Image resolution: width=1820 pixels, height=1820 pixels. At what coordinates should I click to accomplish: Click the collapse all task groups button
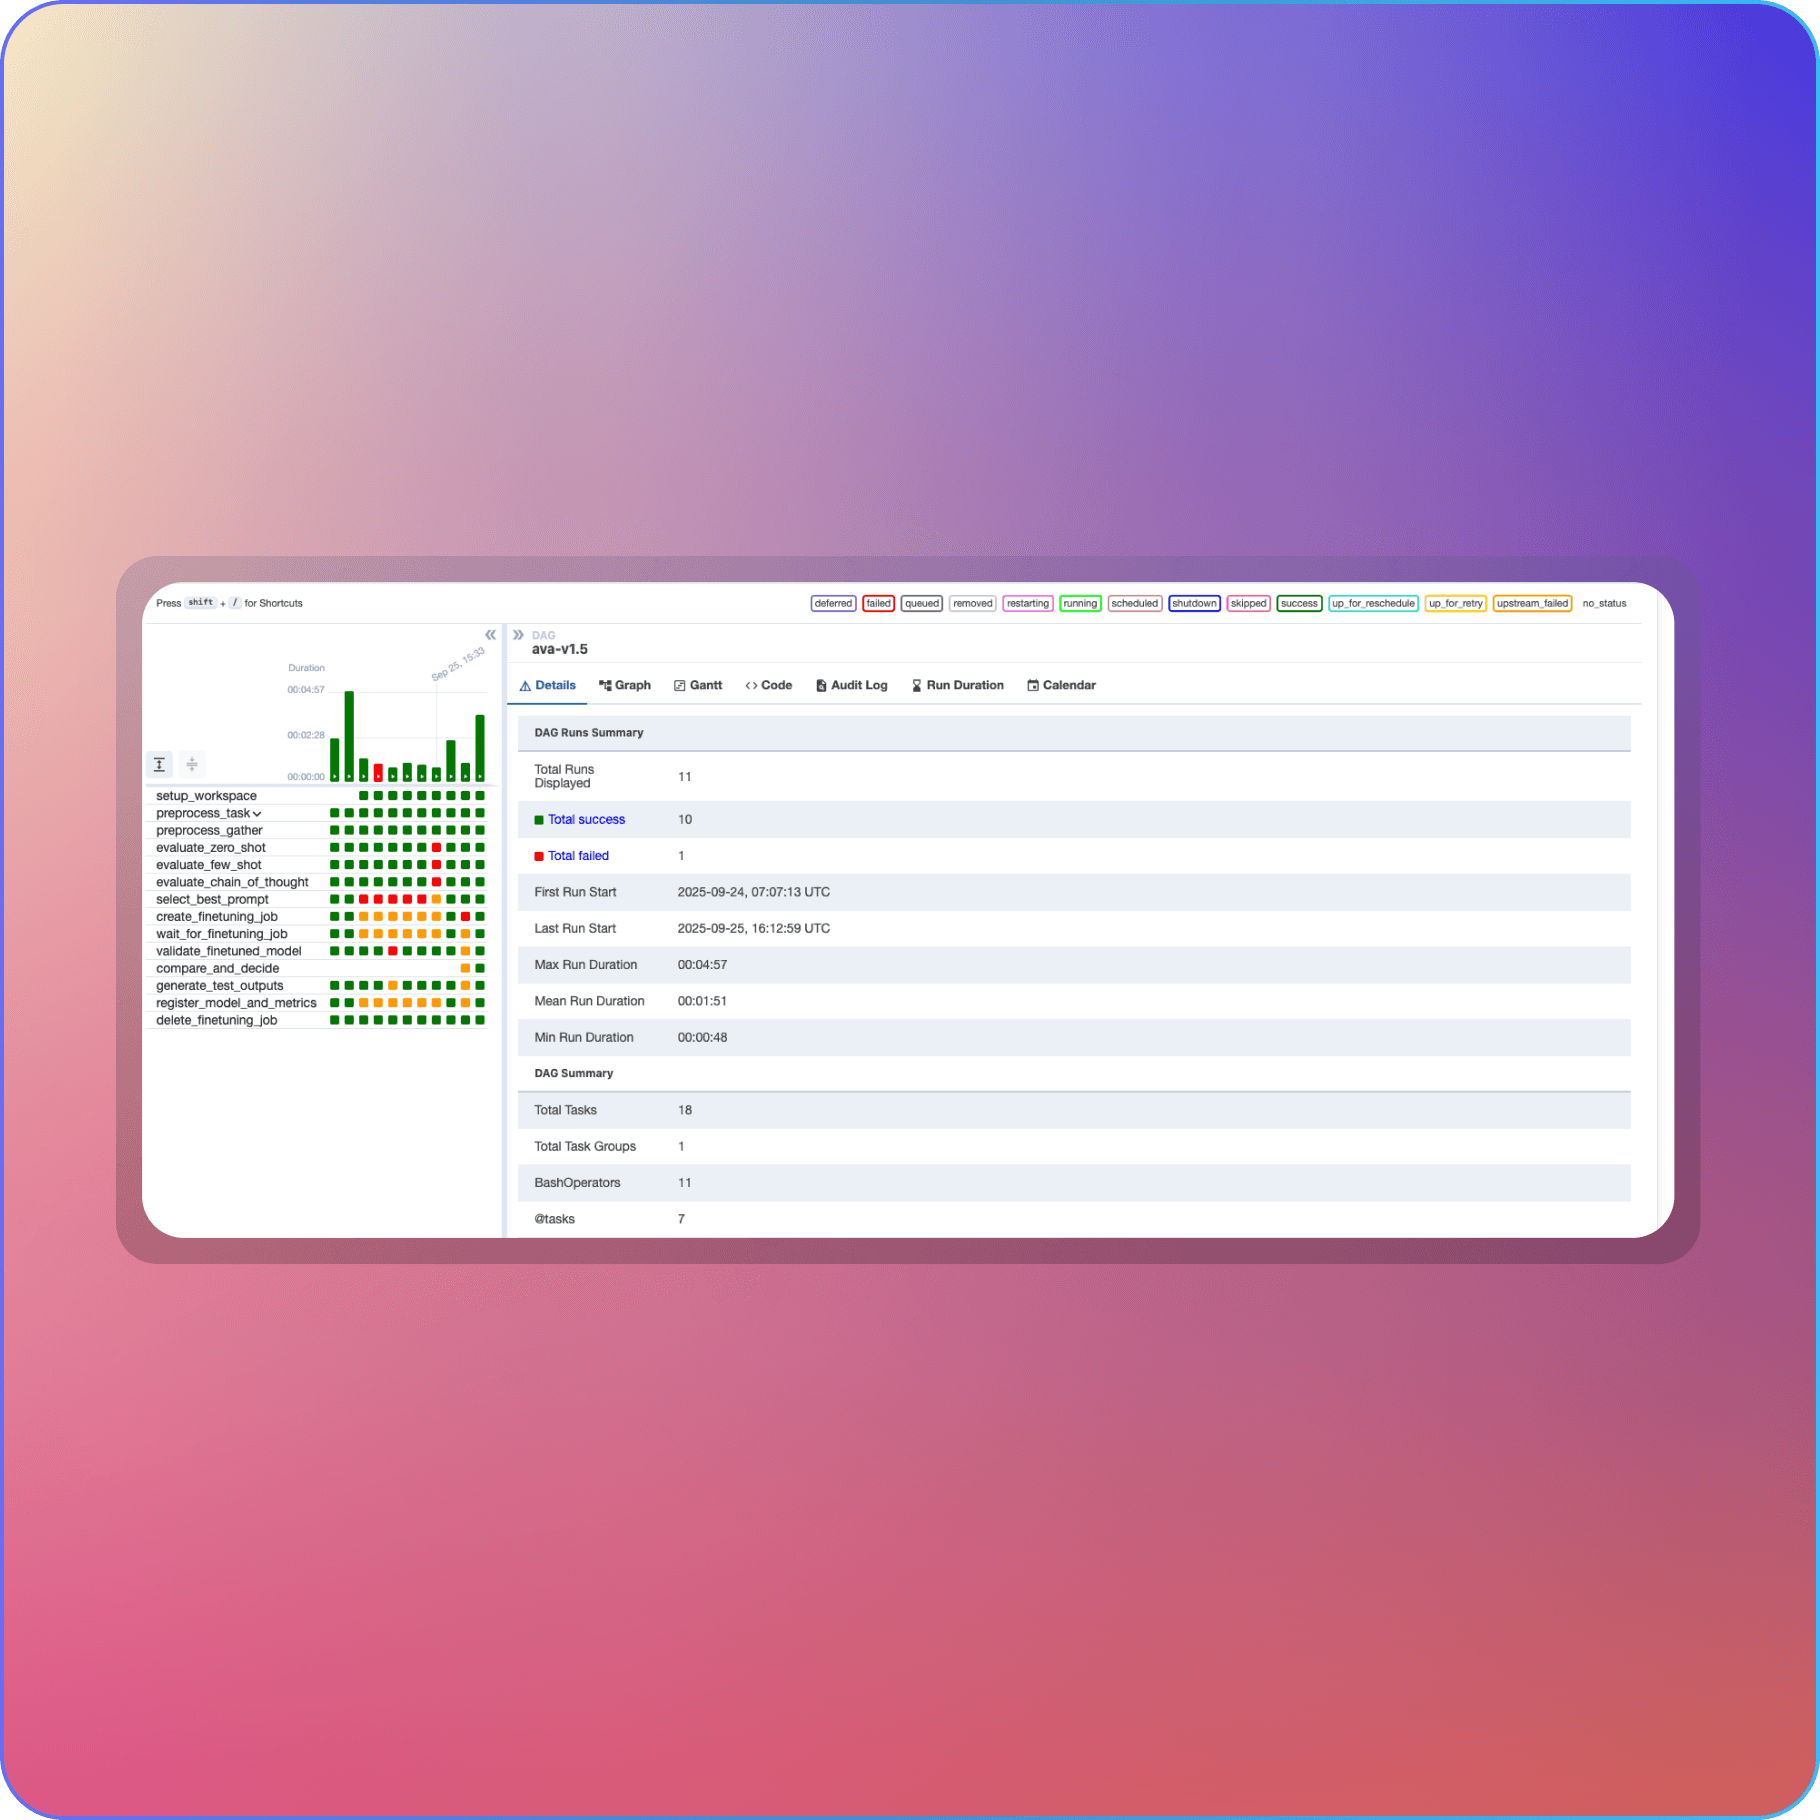(x=192, y=765)
